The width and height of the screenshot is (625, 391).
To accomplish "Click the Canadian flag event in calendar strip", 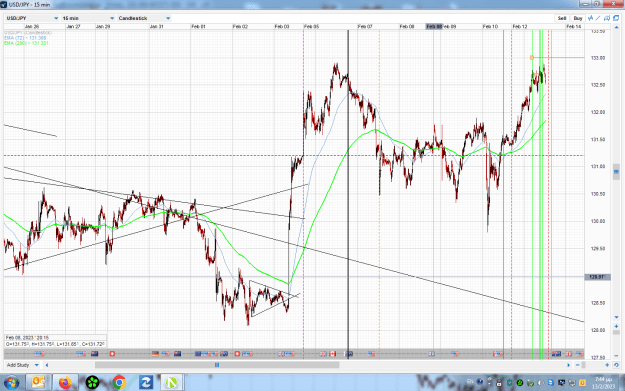I will pos(332,354).
